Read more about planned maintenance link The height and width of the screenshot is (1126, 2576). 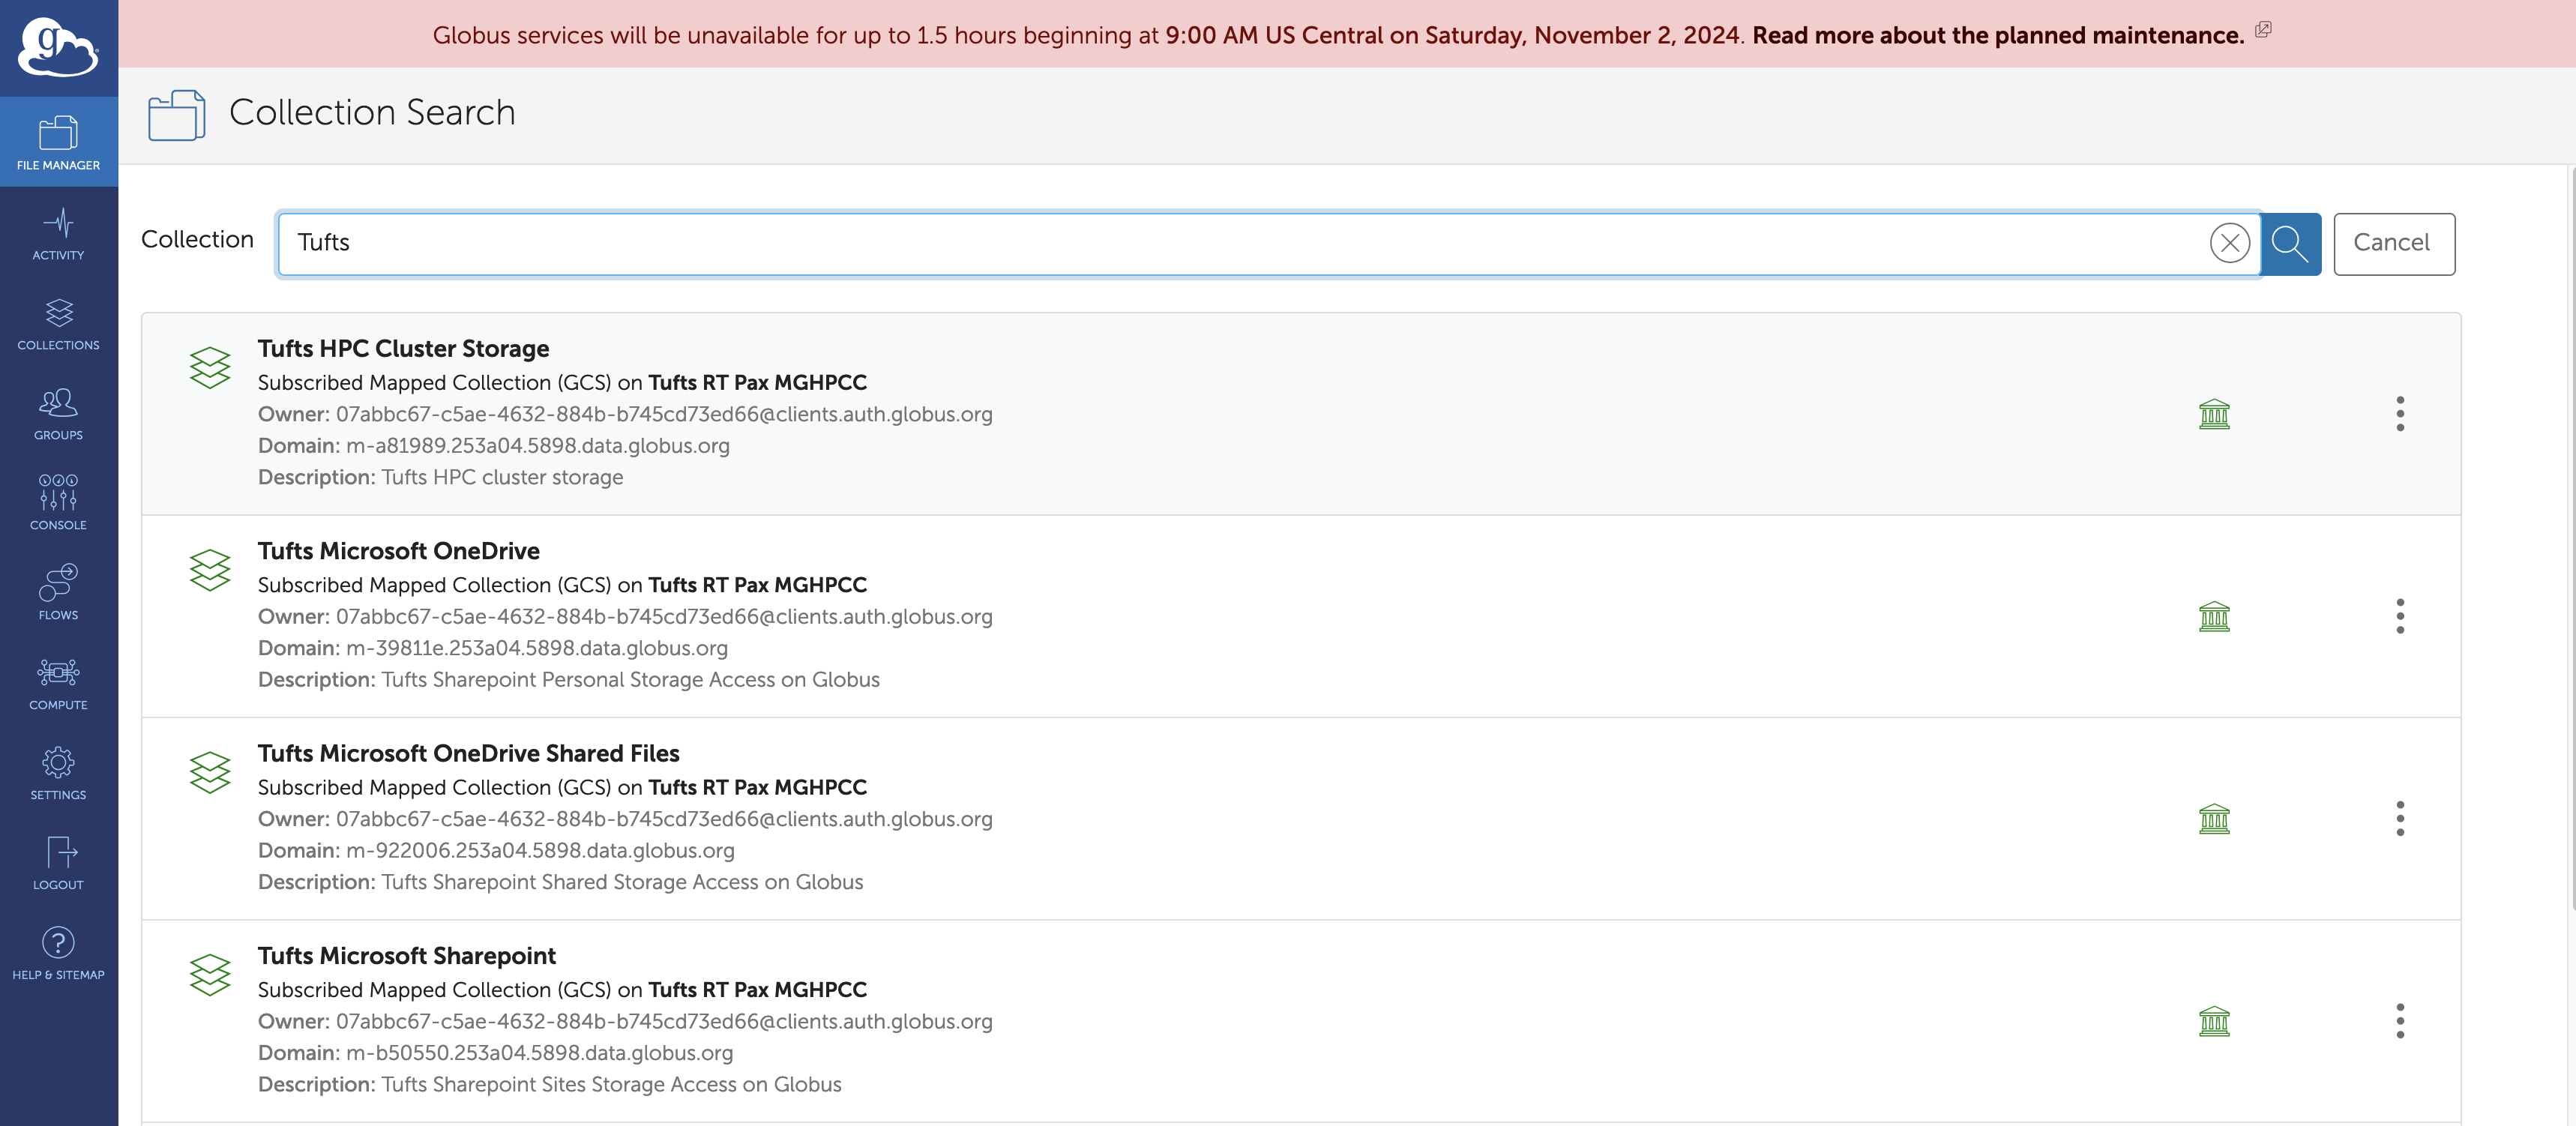pyautogui.click(x=1997, y=35)
